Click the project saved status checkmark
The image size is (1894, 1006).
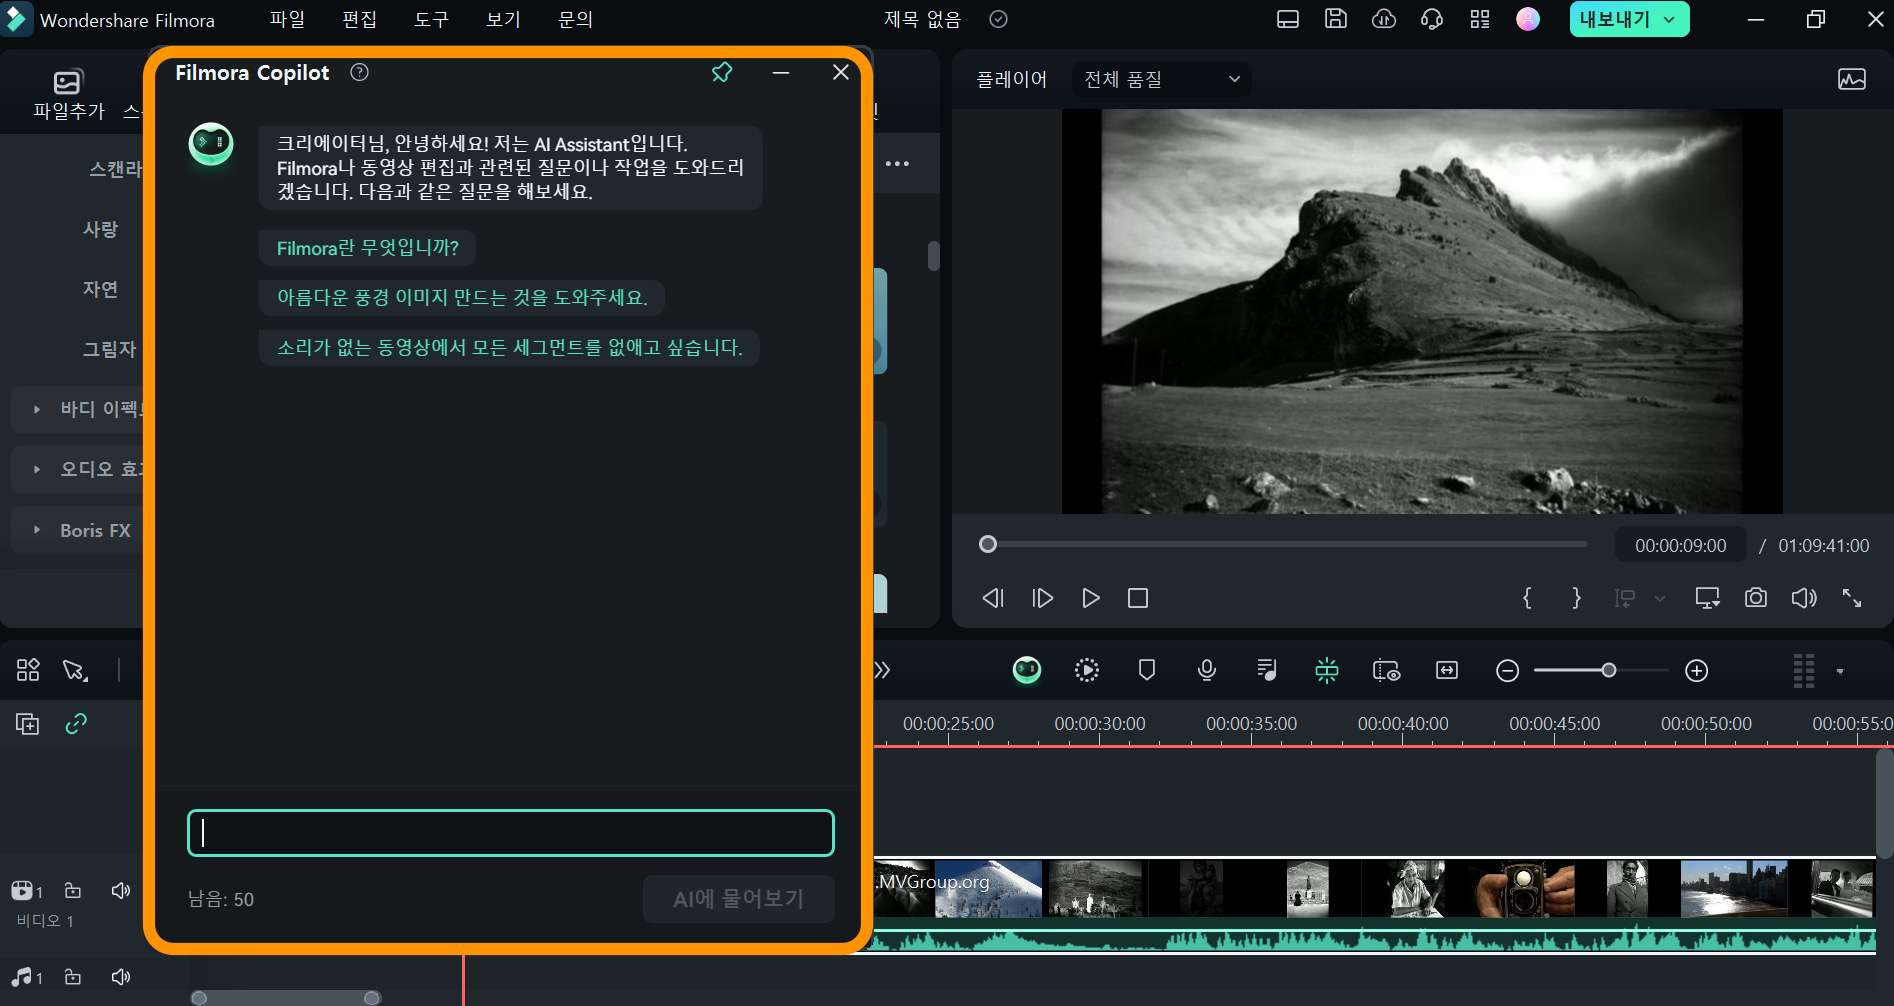(x=998, y=19)
